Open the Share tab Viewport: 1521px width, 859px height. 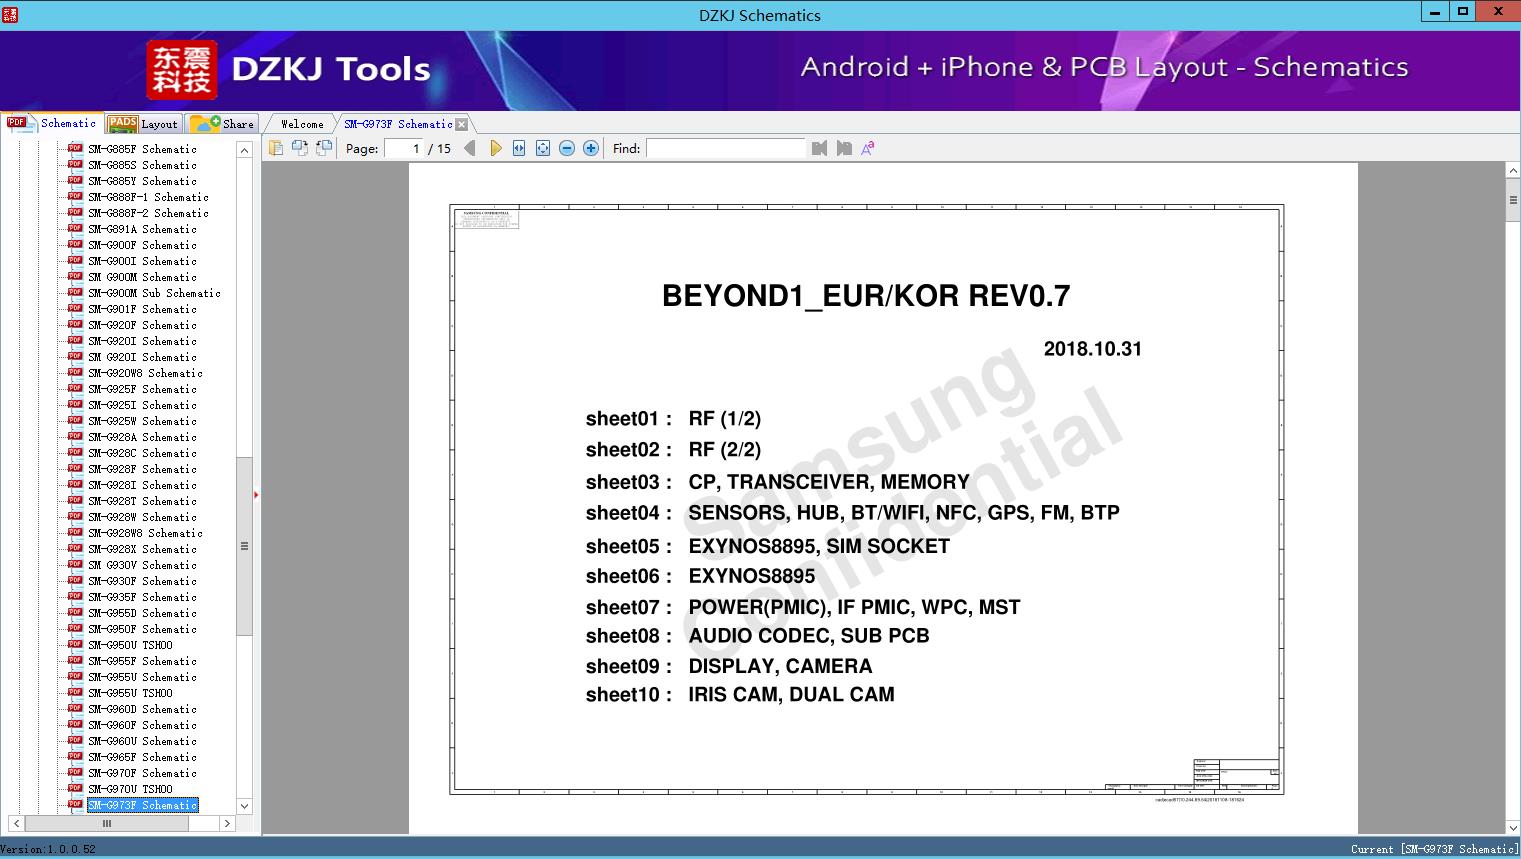222,123
